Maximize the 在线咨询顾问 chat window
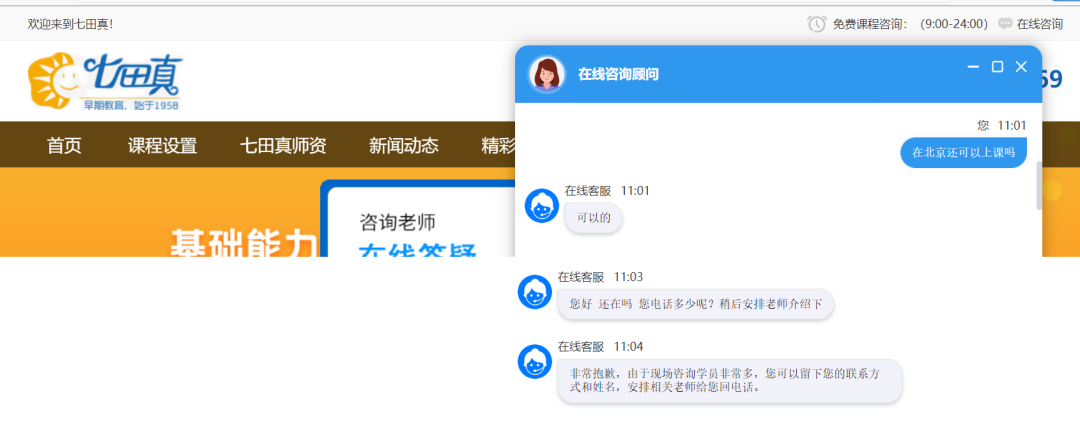The width and height of the screenshot is (1080, 437). click(x=997, y=67)
